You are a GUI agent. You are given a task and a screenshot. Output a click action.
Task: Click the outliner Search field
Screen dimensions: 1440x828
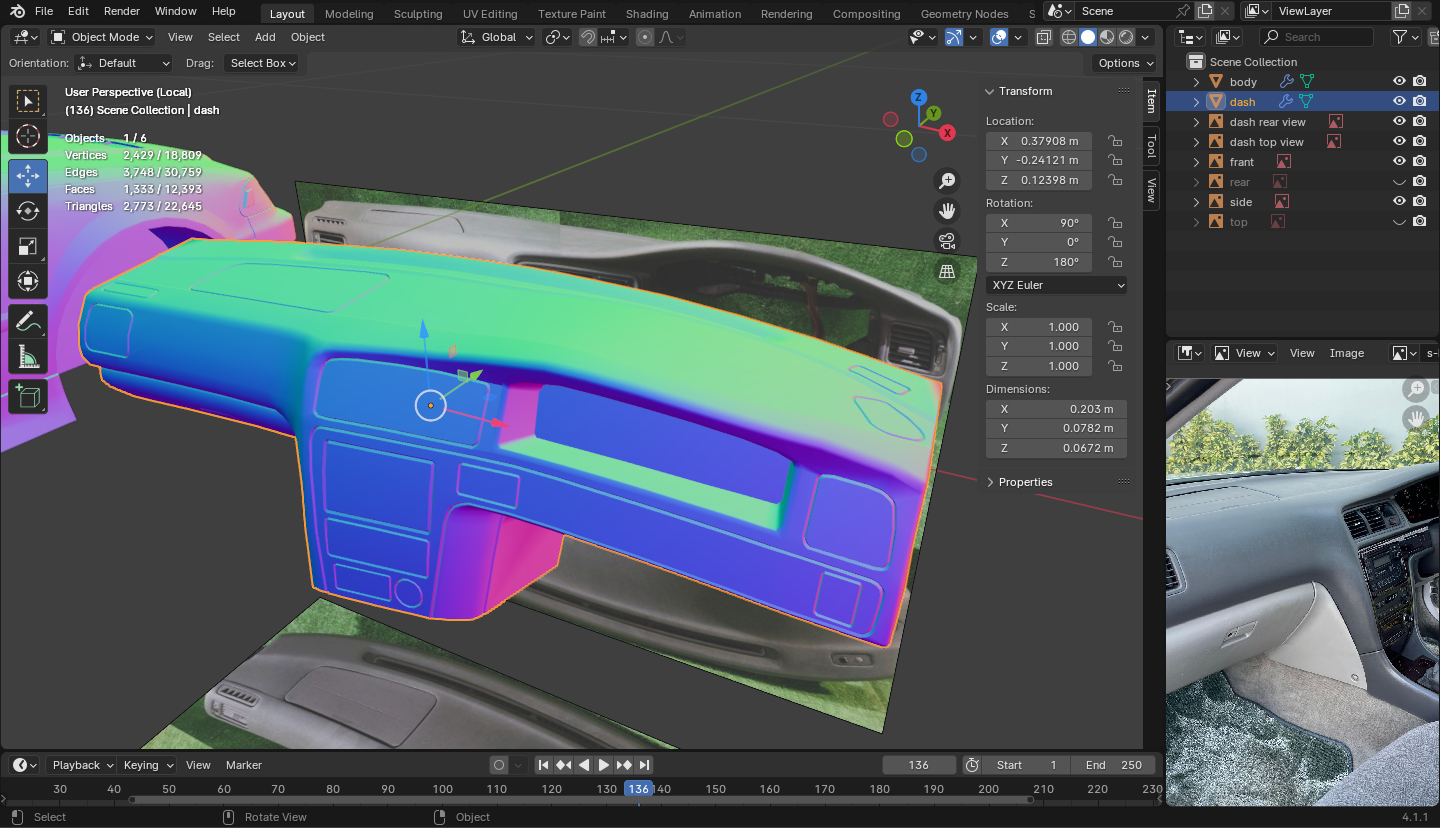[x=1316, y=37]
